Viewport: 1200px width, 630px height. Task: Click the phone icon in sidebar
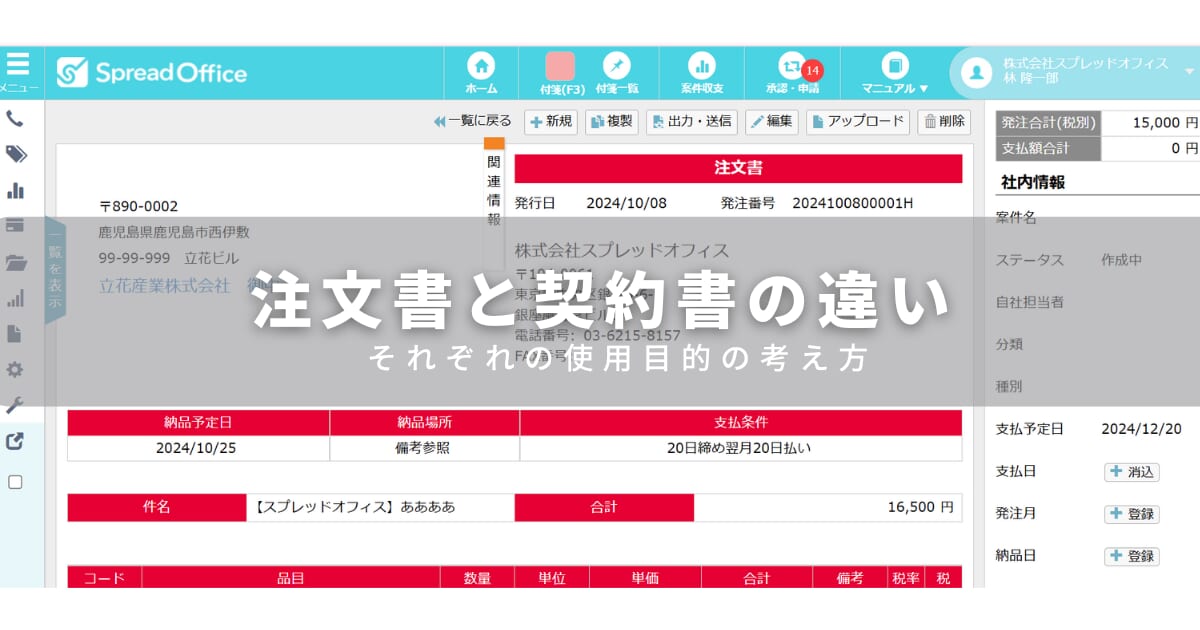click(15, 118)
